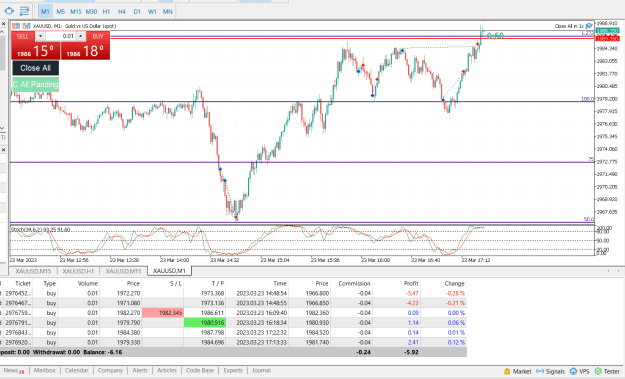
Task: Click the one-click trading panel icon
Action: click(16, 26)
